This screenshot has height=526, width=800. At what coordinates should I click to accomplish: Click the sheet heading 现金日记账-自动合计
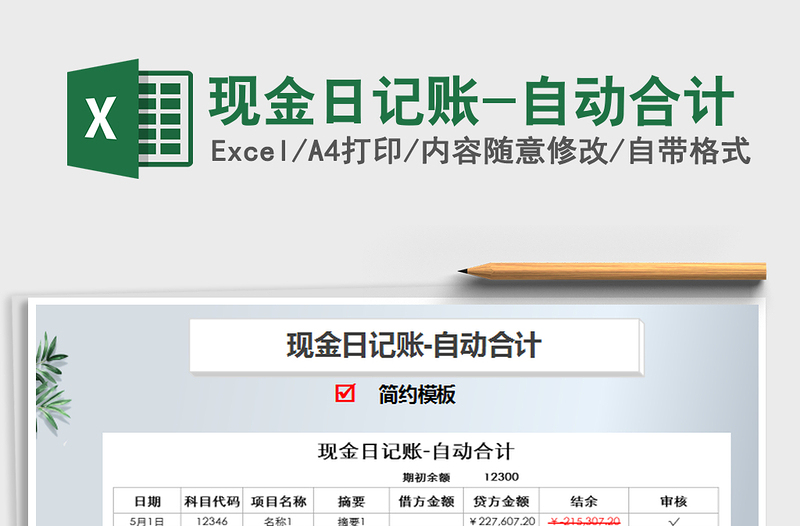click(x=416, y=452)
